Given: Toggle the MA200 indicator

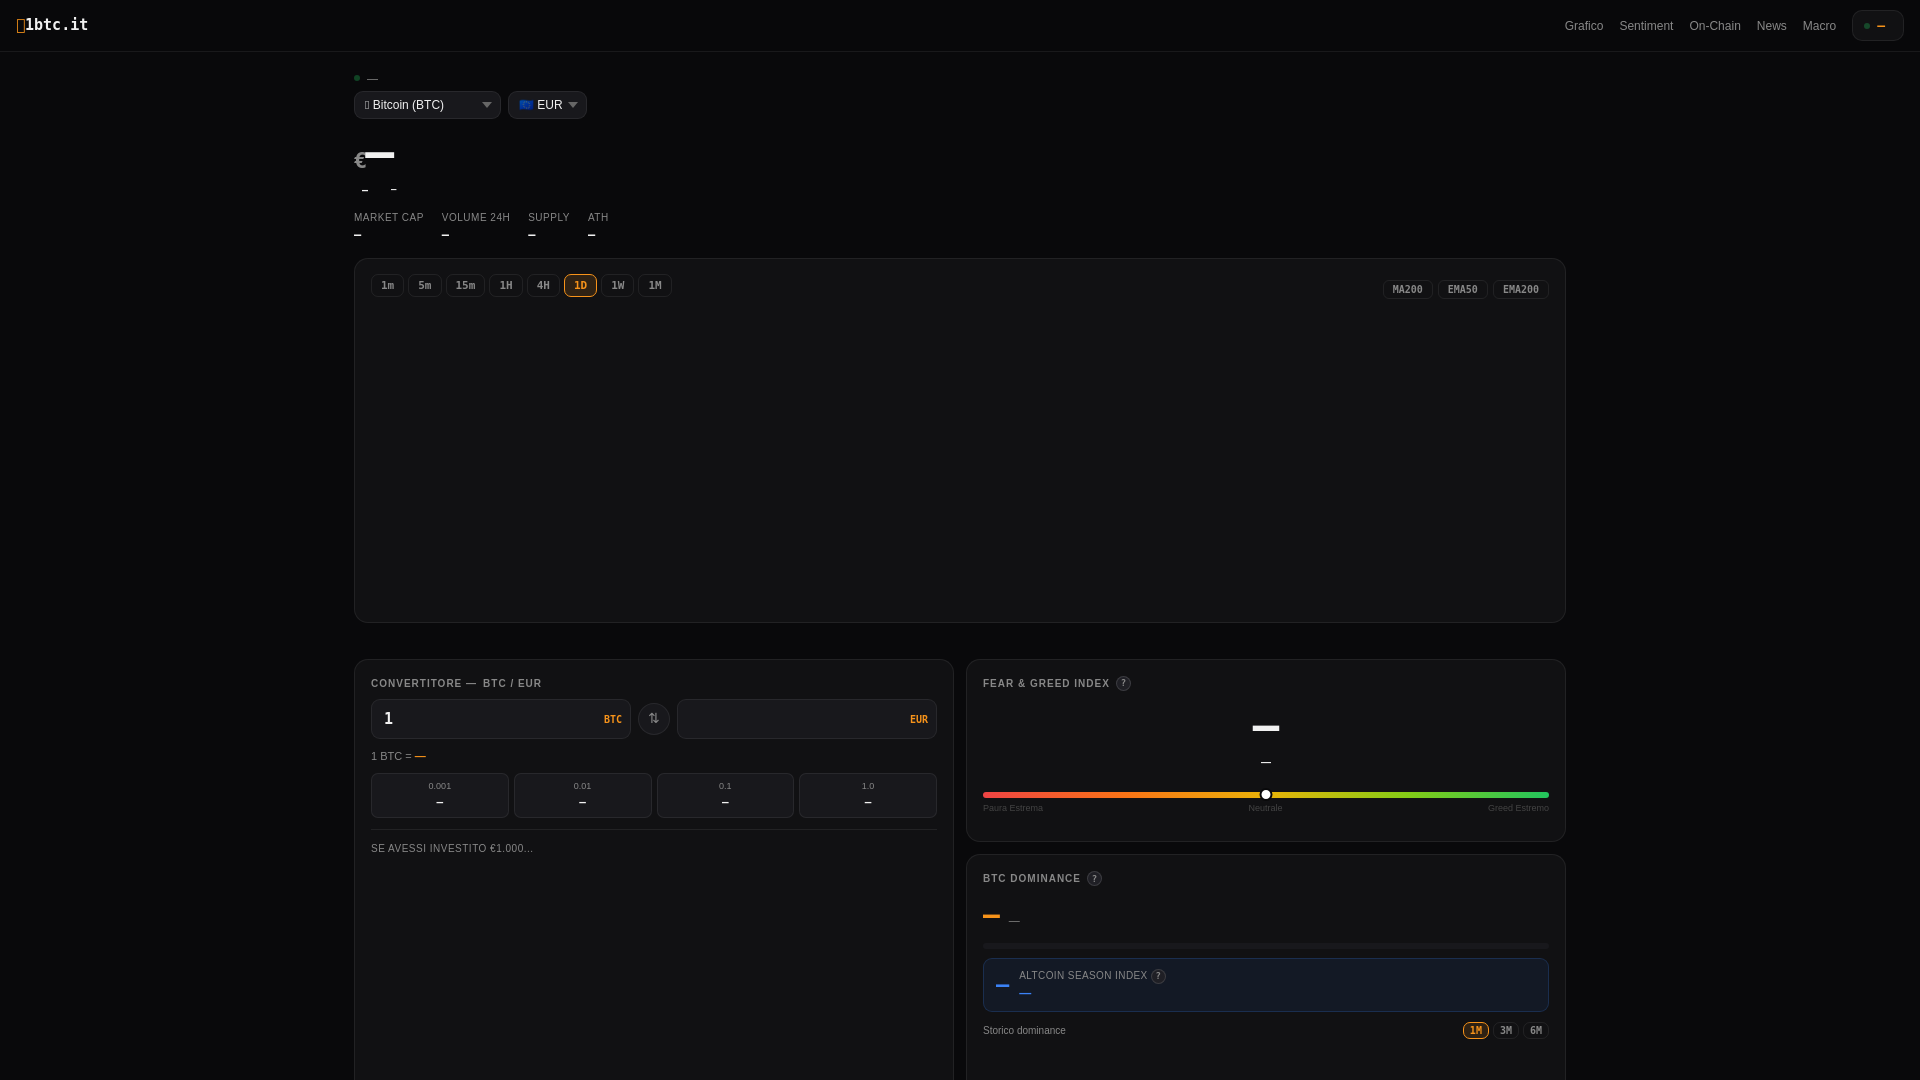Looking at the screenshot, I should [x=1407, y=290].
